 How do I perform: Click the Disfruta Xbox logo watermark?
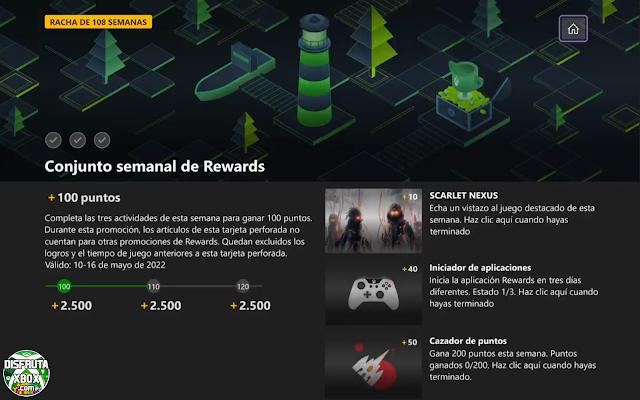click(26, 373)
